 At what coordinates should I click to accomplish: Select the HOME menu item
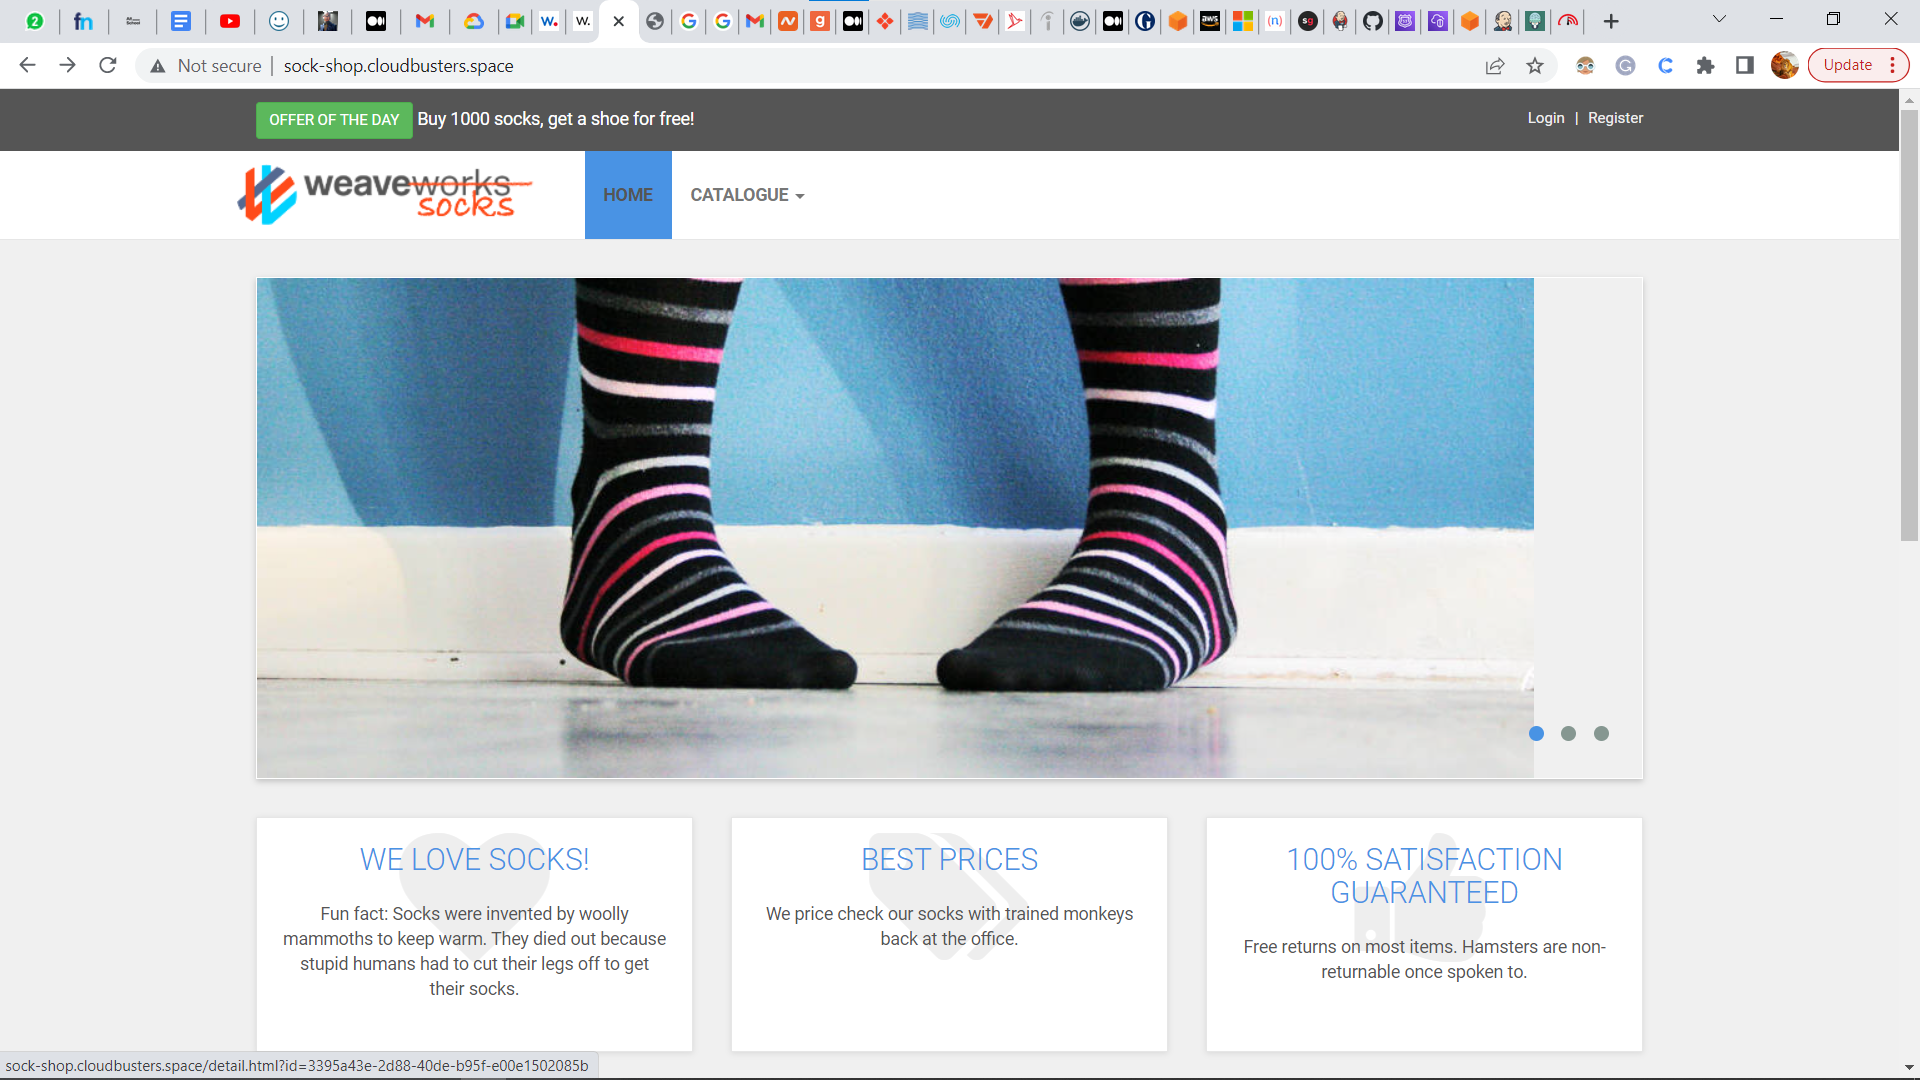pos(628,195)
